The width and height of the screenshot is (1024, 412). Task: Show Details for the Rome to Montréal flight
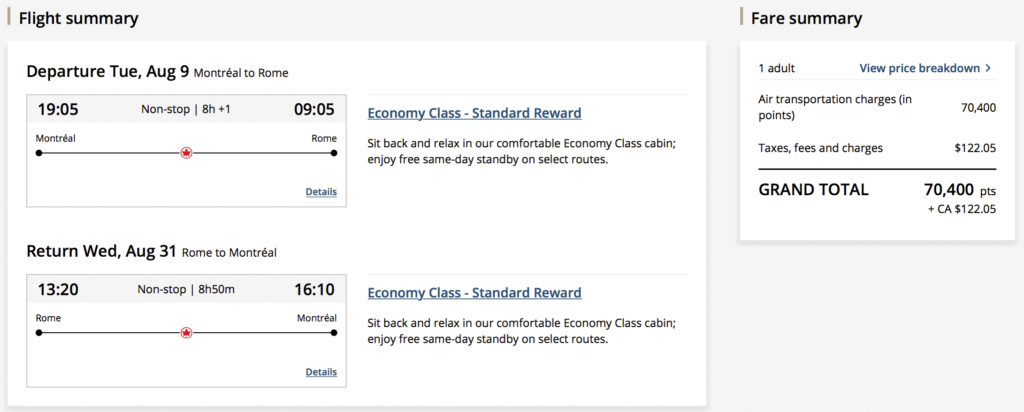[x=321, y=372]
